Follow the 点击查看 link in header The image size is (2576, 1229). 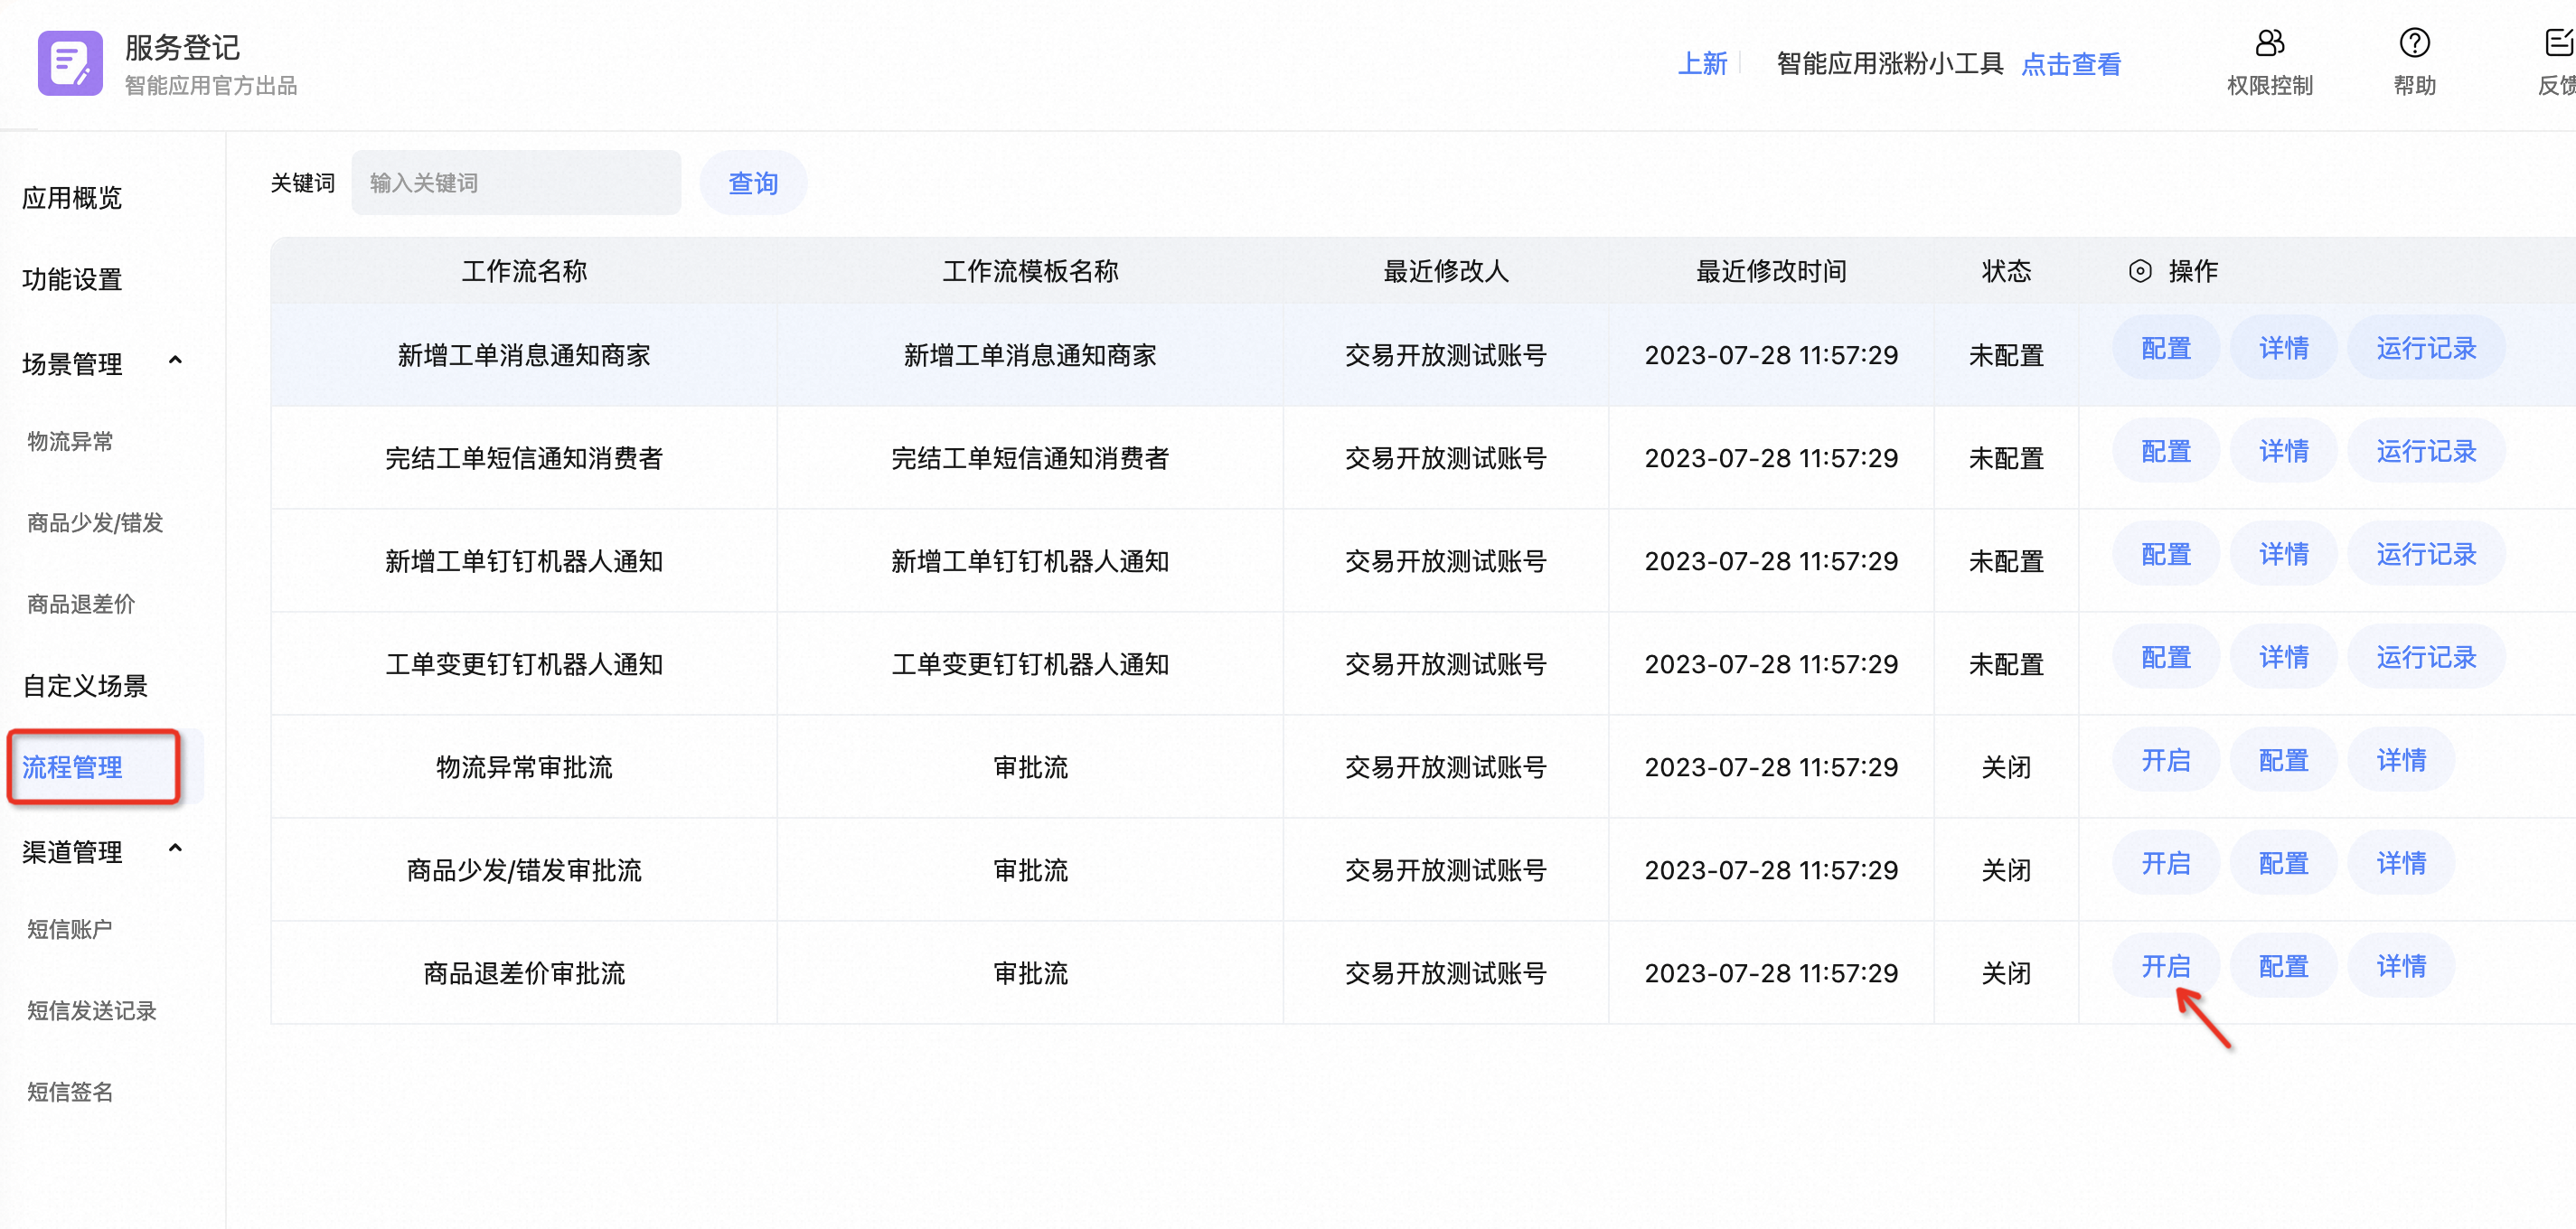tap(2071, 65)
